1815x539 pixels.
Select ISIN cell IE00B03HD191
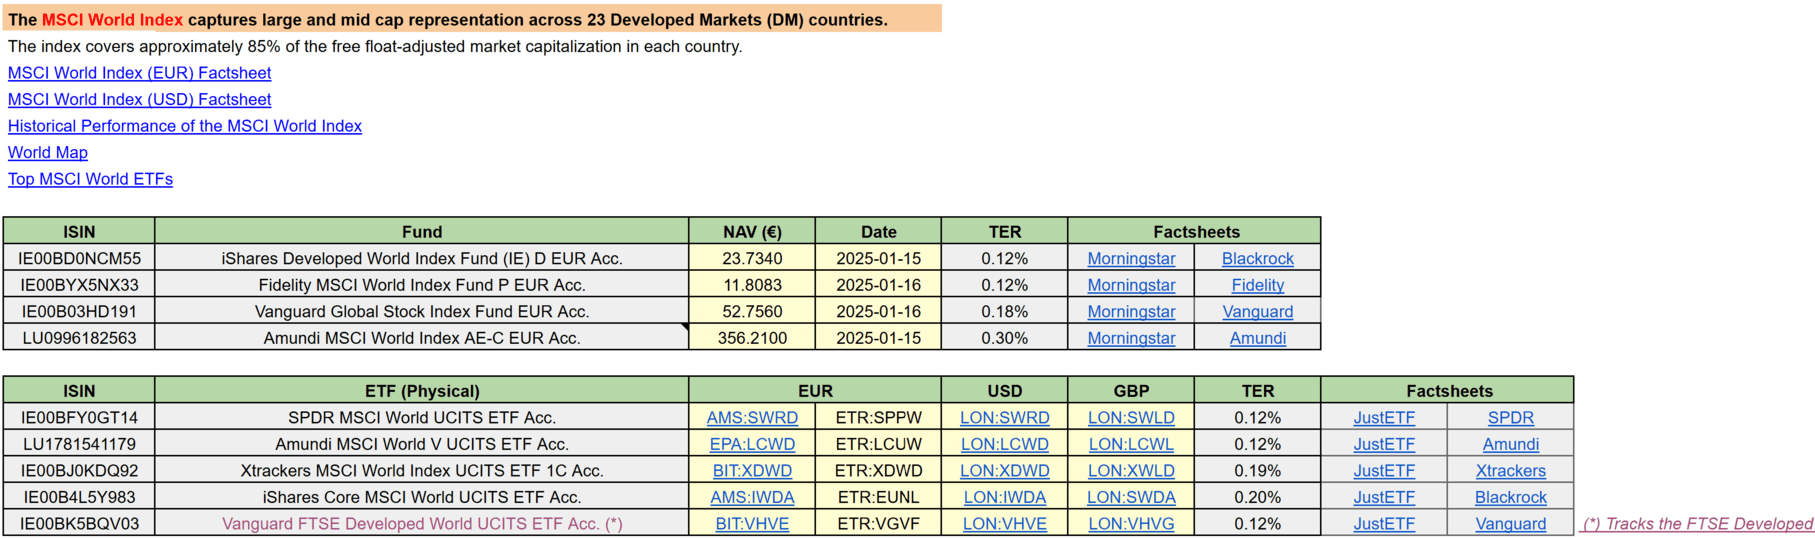79,311
